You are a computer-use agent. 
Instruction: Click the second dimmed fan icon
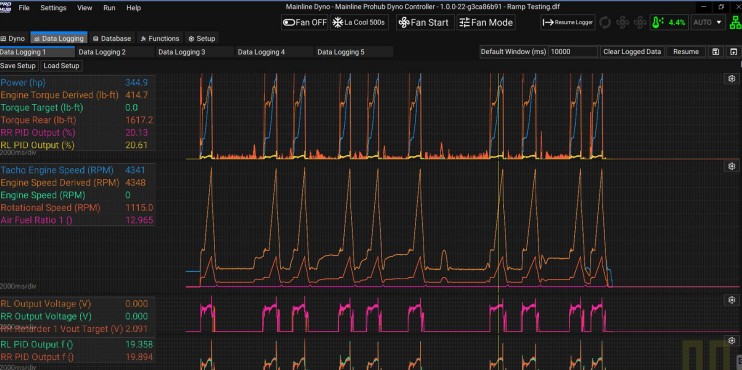(640, 22)
